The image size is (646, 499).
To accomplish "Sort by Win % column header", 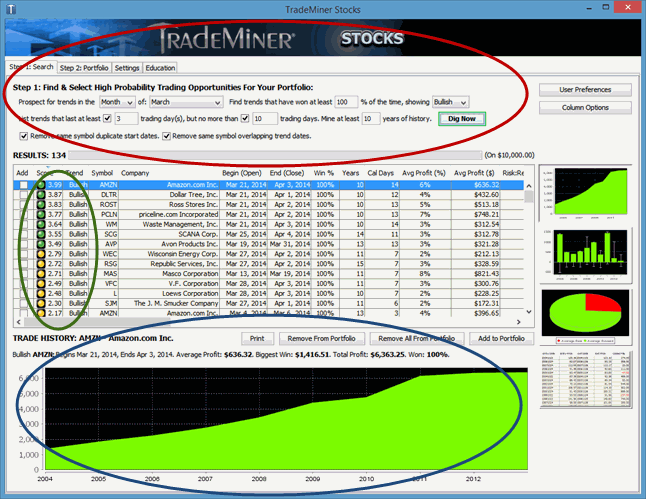I will point(324,173).
